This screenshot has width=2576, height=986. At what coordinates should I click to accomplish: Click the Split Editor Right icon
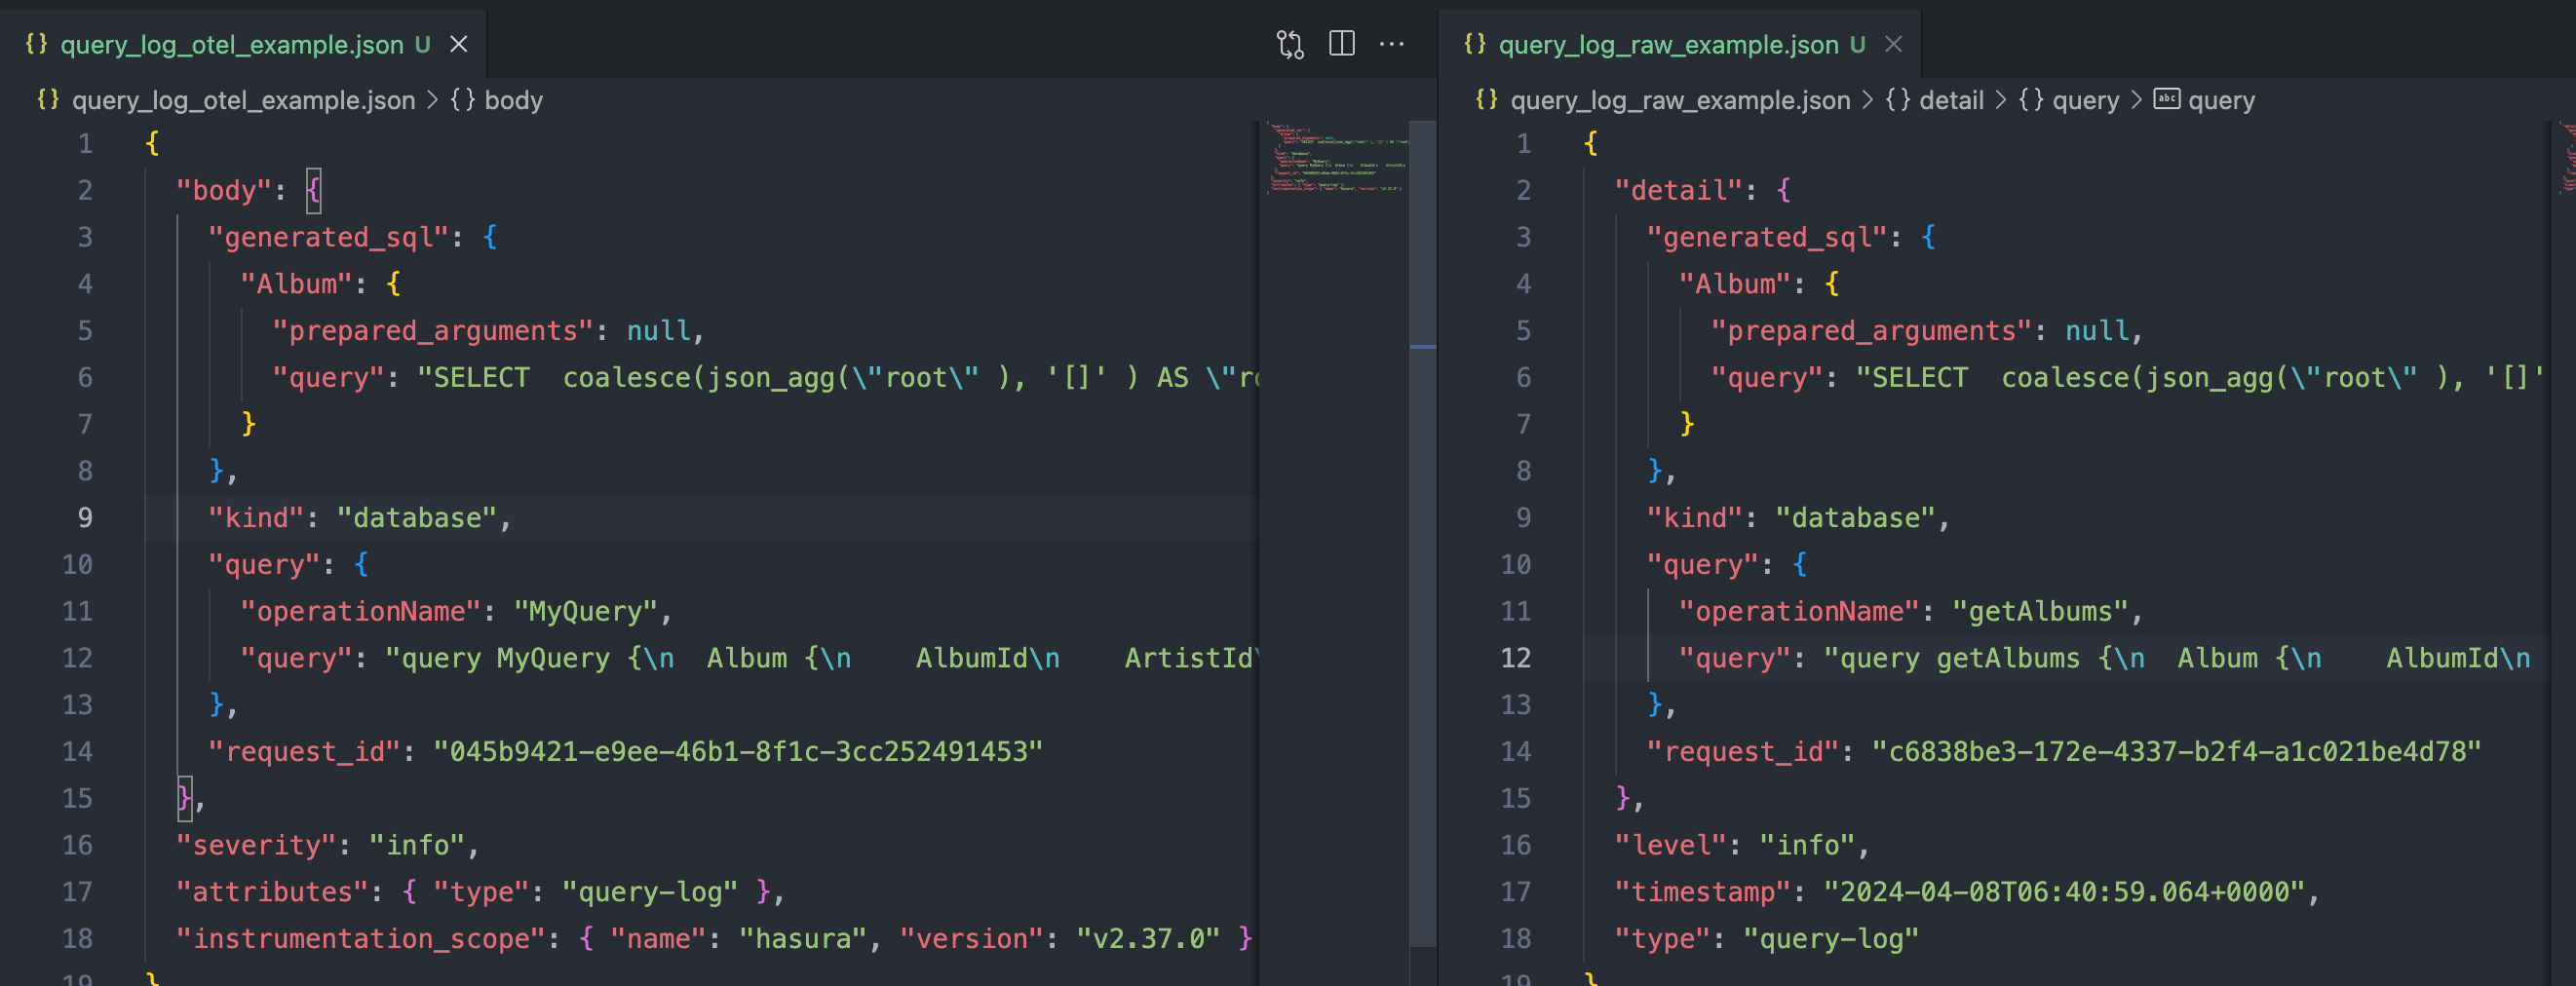[1341, 44]
